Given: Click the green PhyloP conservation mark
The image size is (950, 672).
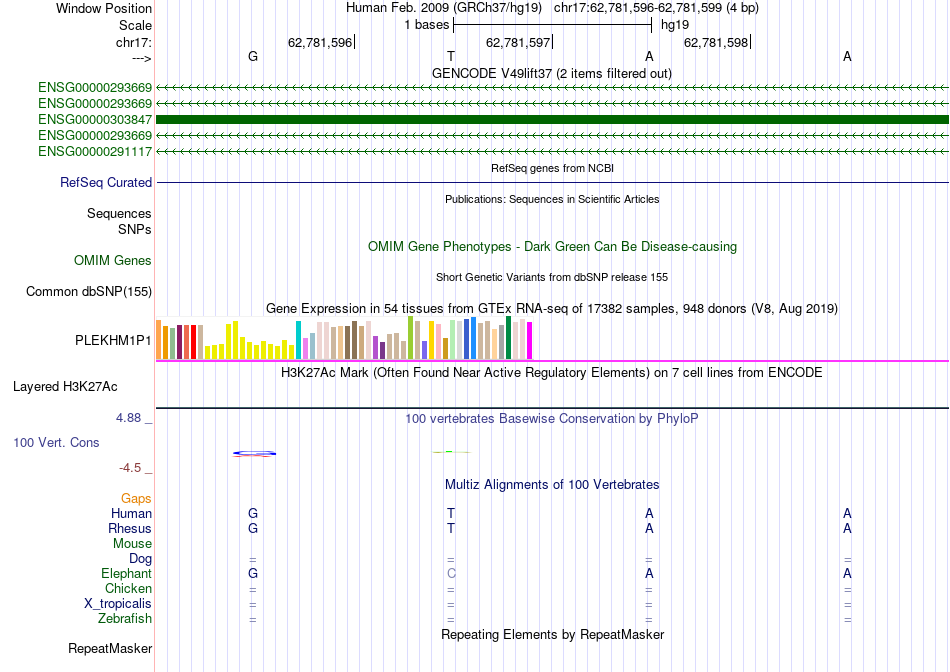Looking at the screenshot, I should pyautogui.click(x=451, y=452).
